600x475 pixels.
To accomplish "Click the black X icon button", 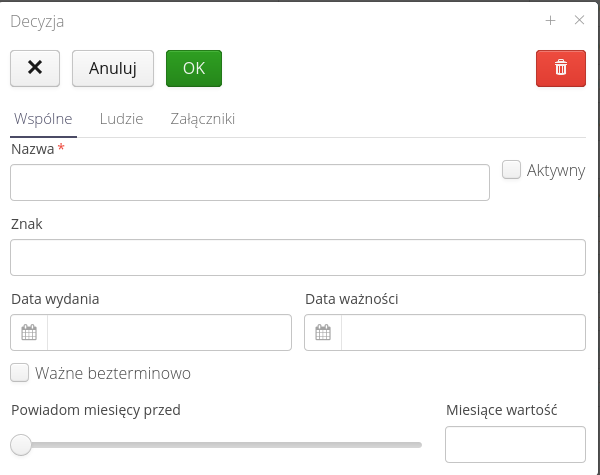I will coord(35,68).
